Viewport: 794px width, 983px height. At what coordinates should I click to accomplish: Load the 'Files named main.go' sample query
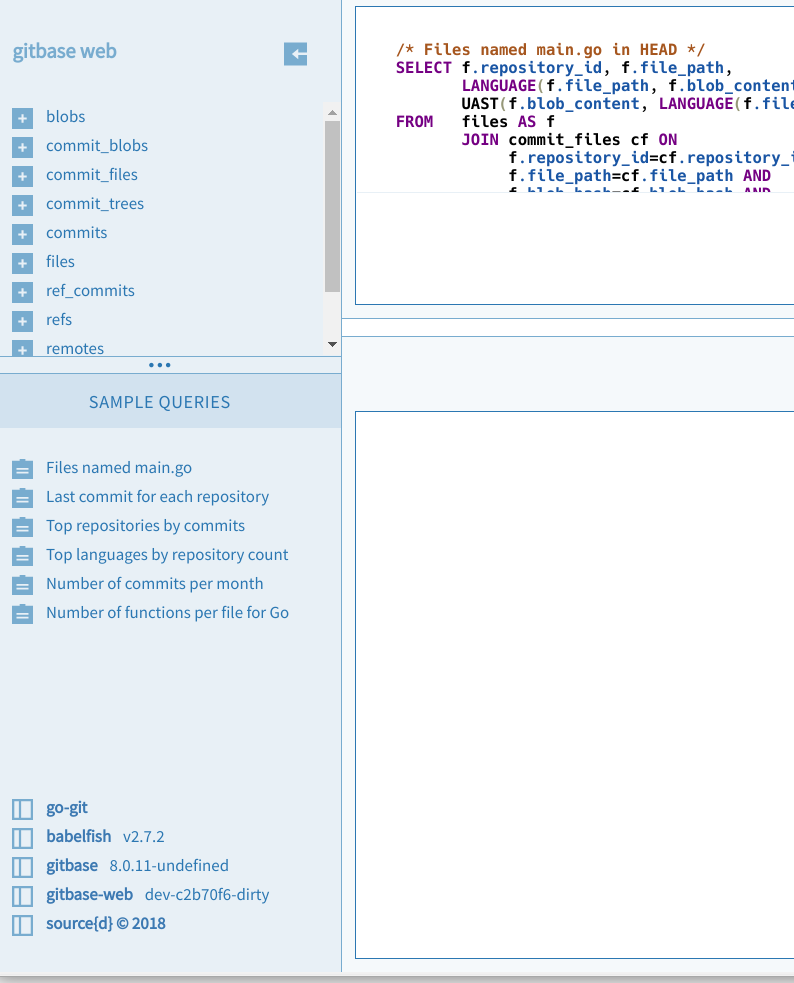pos(119,468)
